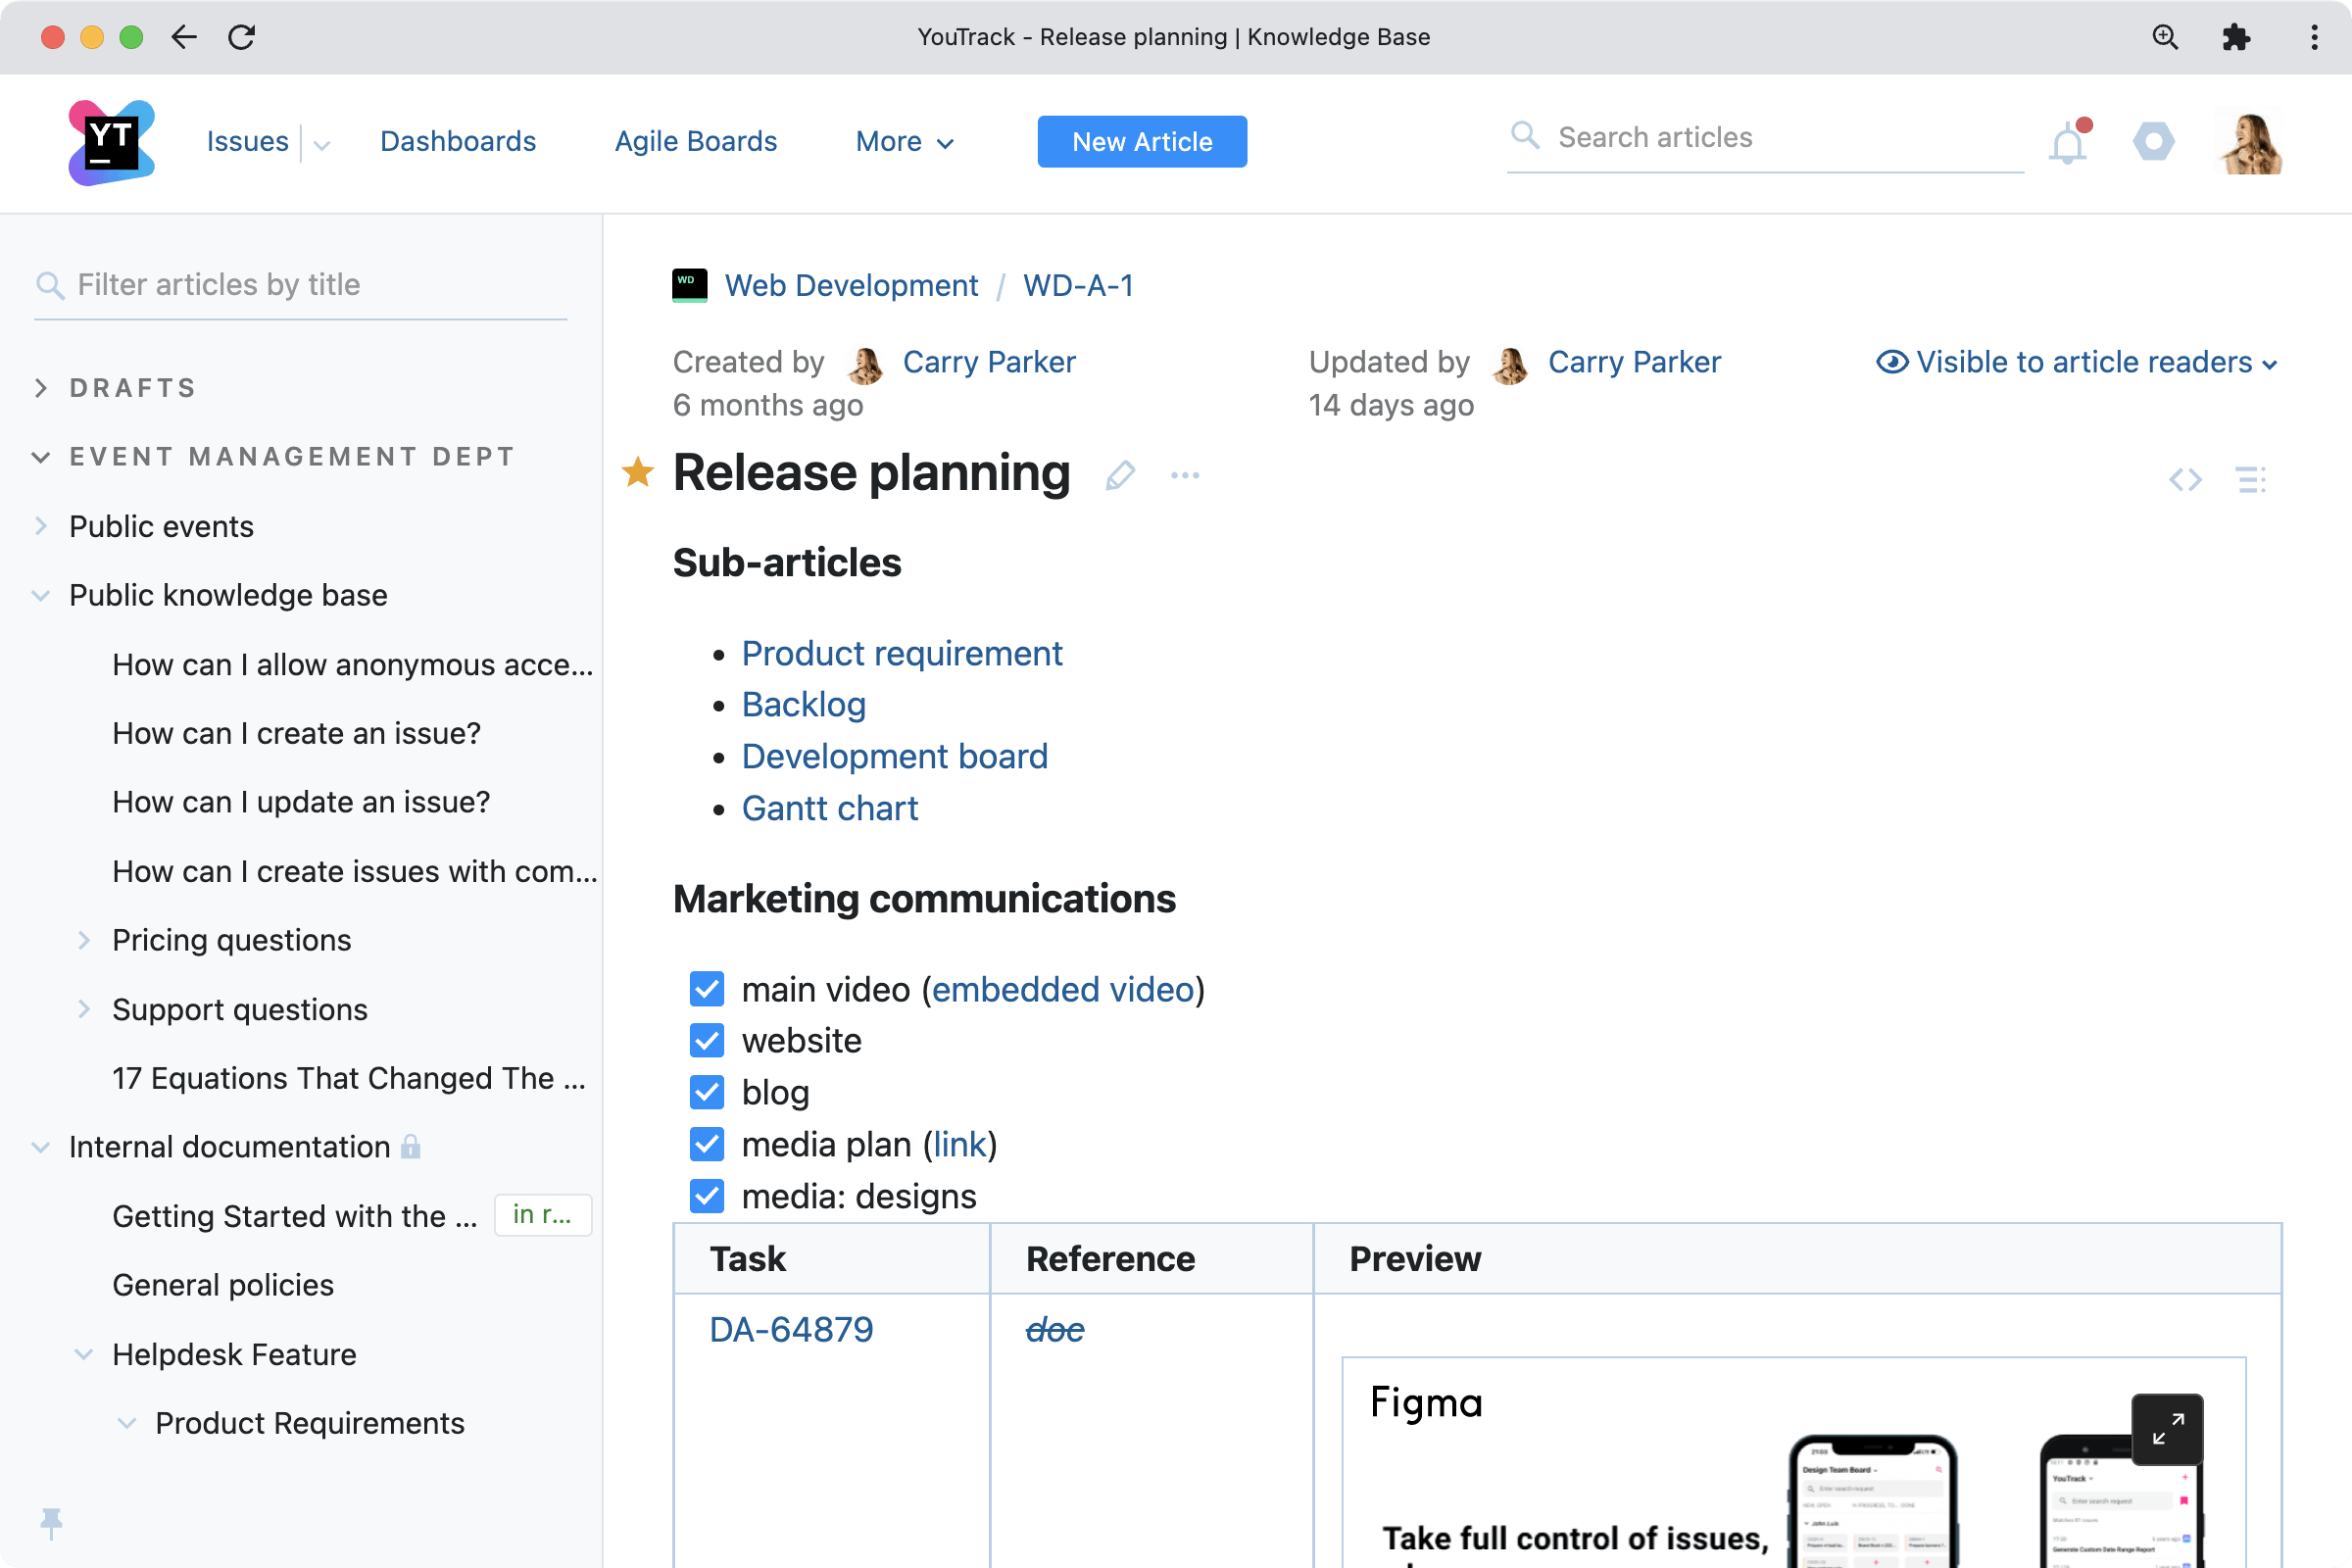Image resolution: width=2352 pixels, height=1568 pixels.
Task: Click the New Article button
Action: pos(1142,142)
